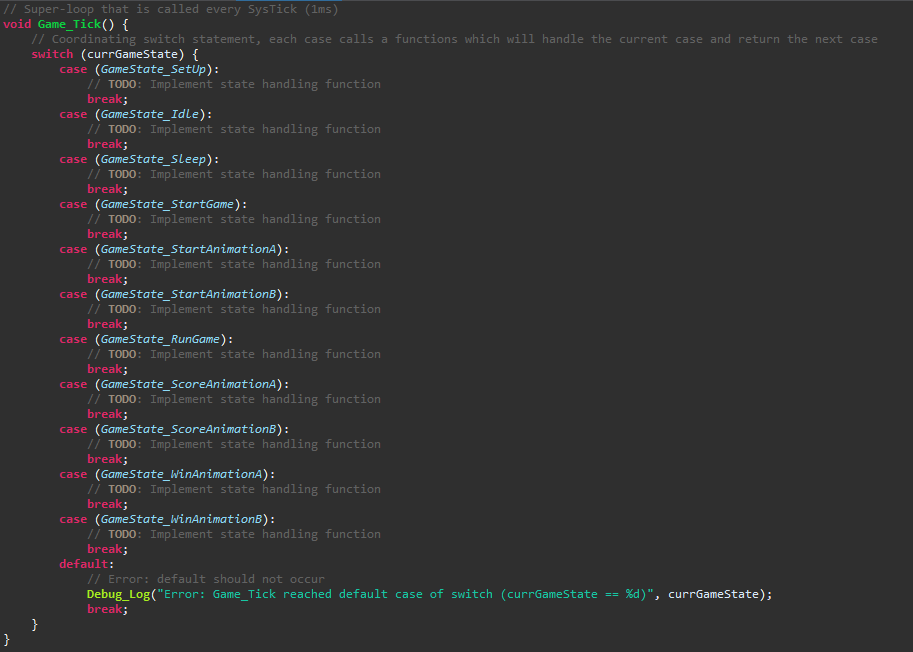Select GameState_ScoreAnimationB case label
This screenshot has height=652, width=913.
click(x=189, y=430)
